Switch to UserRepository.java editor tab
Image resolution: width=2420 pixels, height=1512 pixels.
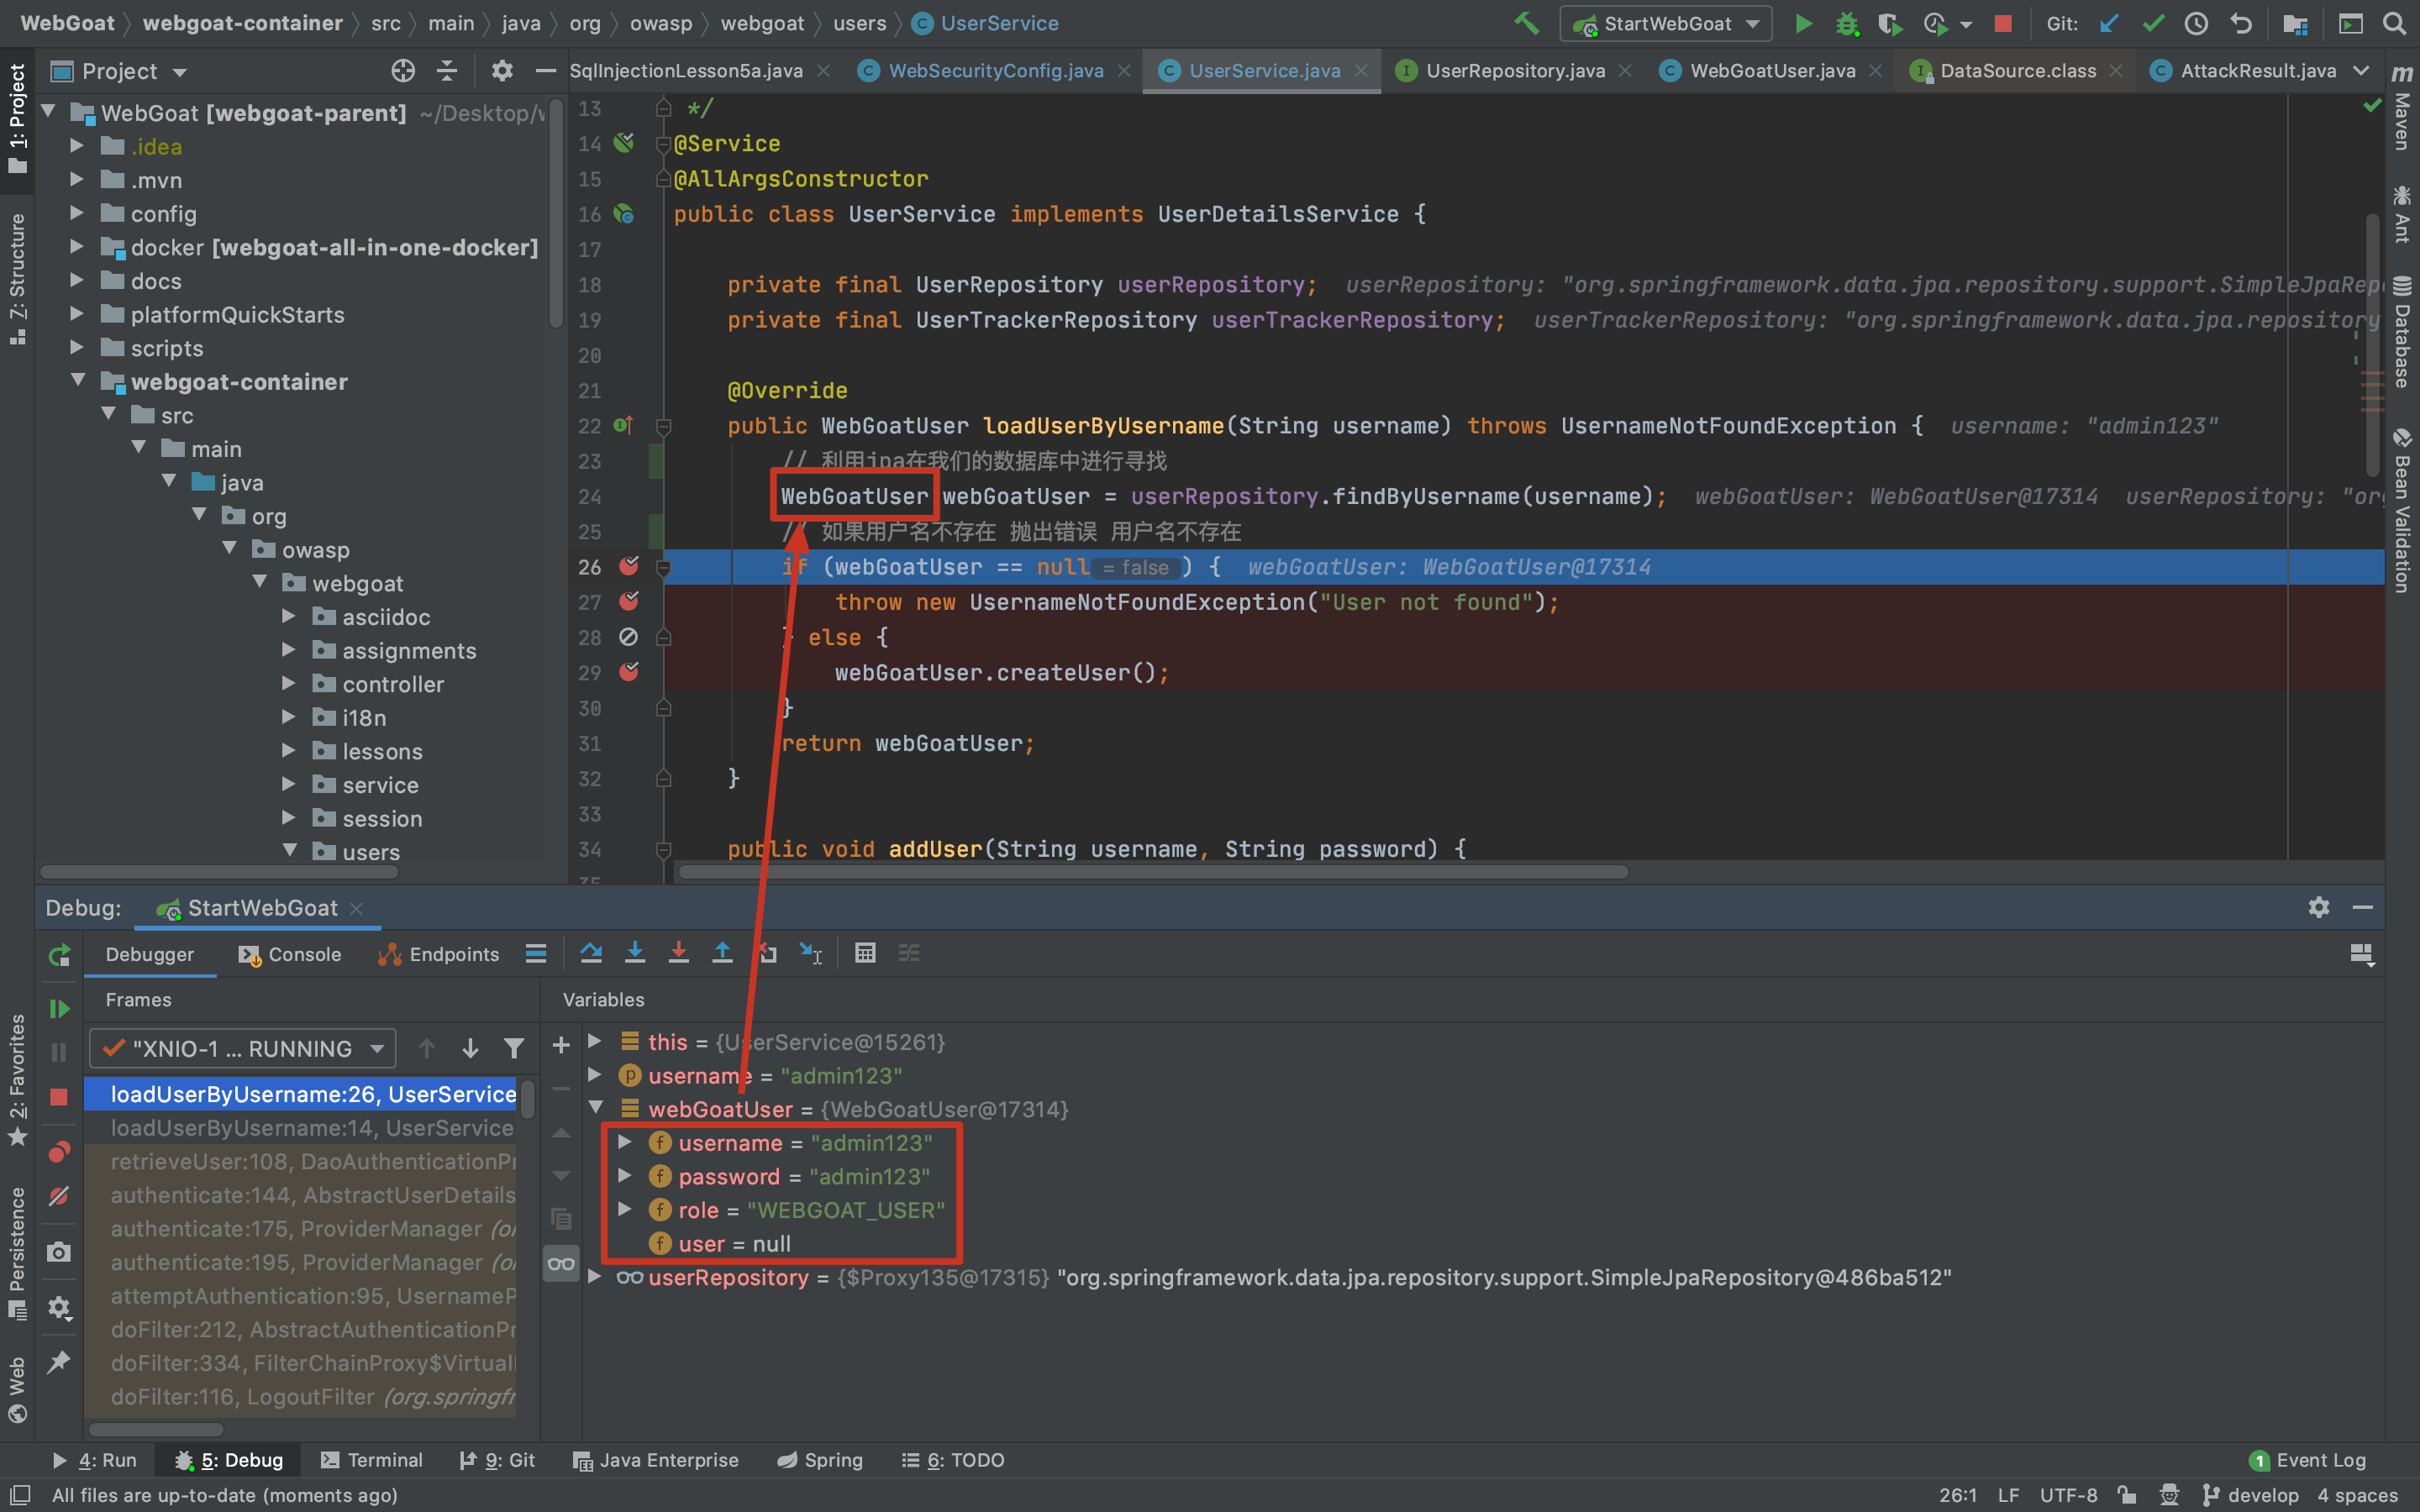coord(1514,71)
